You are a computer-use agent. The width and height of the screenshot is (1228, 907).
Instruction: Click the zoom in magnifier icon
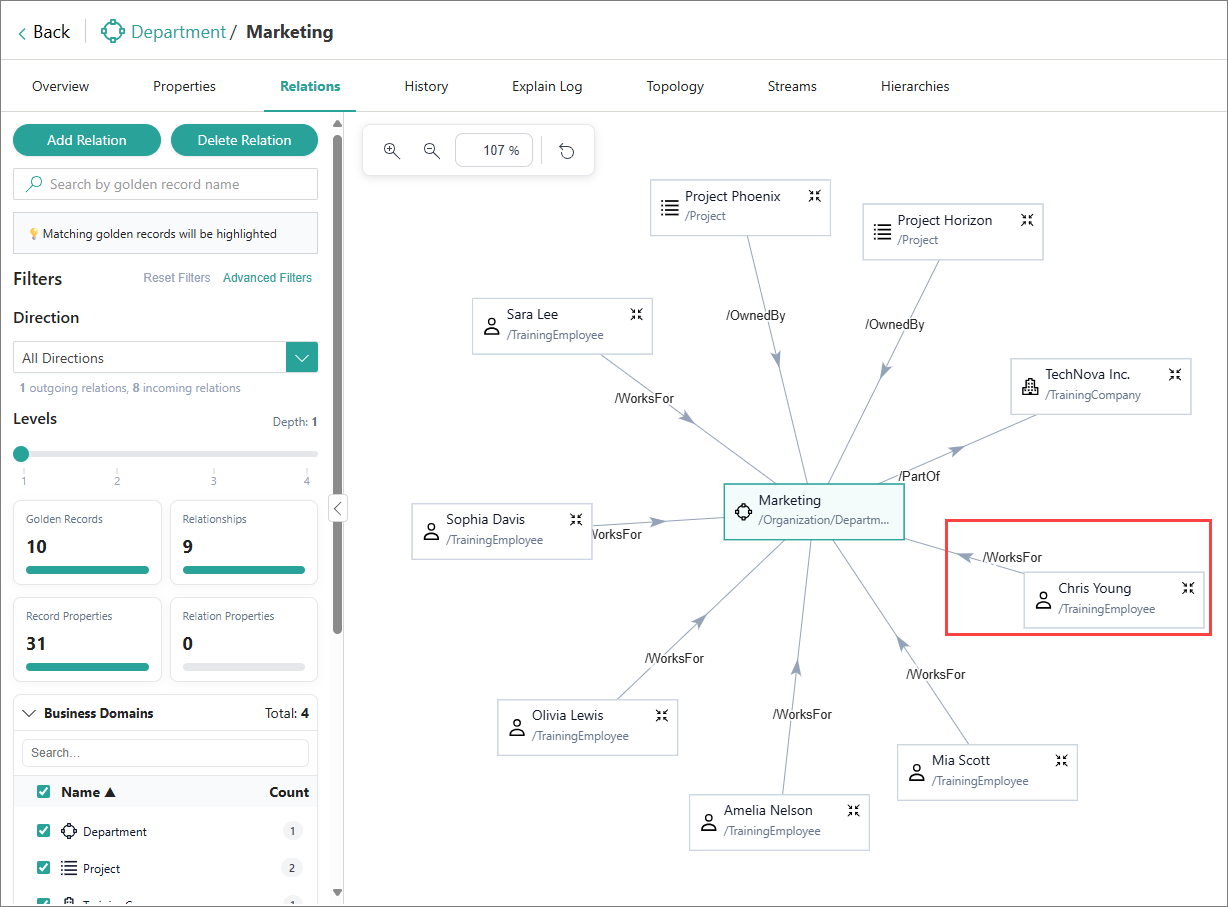392,151
